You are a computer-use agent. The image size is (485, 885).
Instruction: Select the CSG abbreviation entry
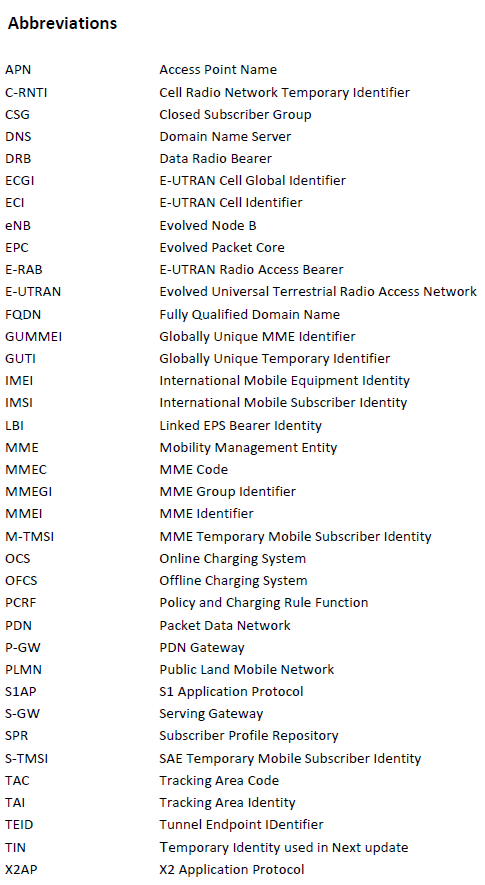click(x=18, y=114)
